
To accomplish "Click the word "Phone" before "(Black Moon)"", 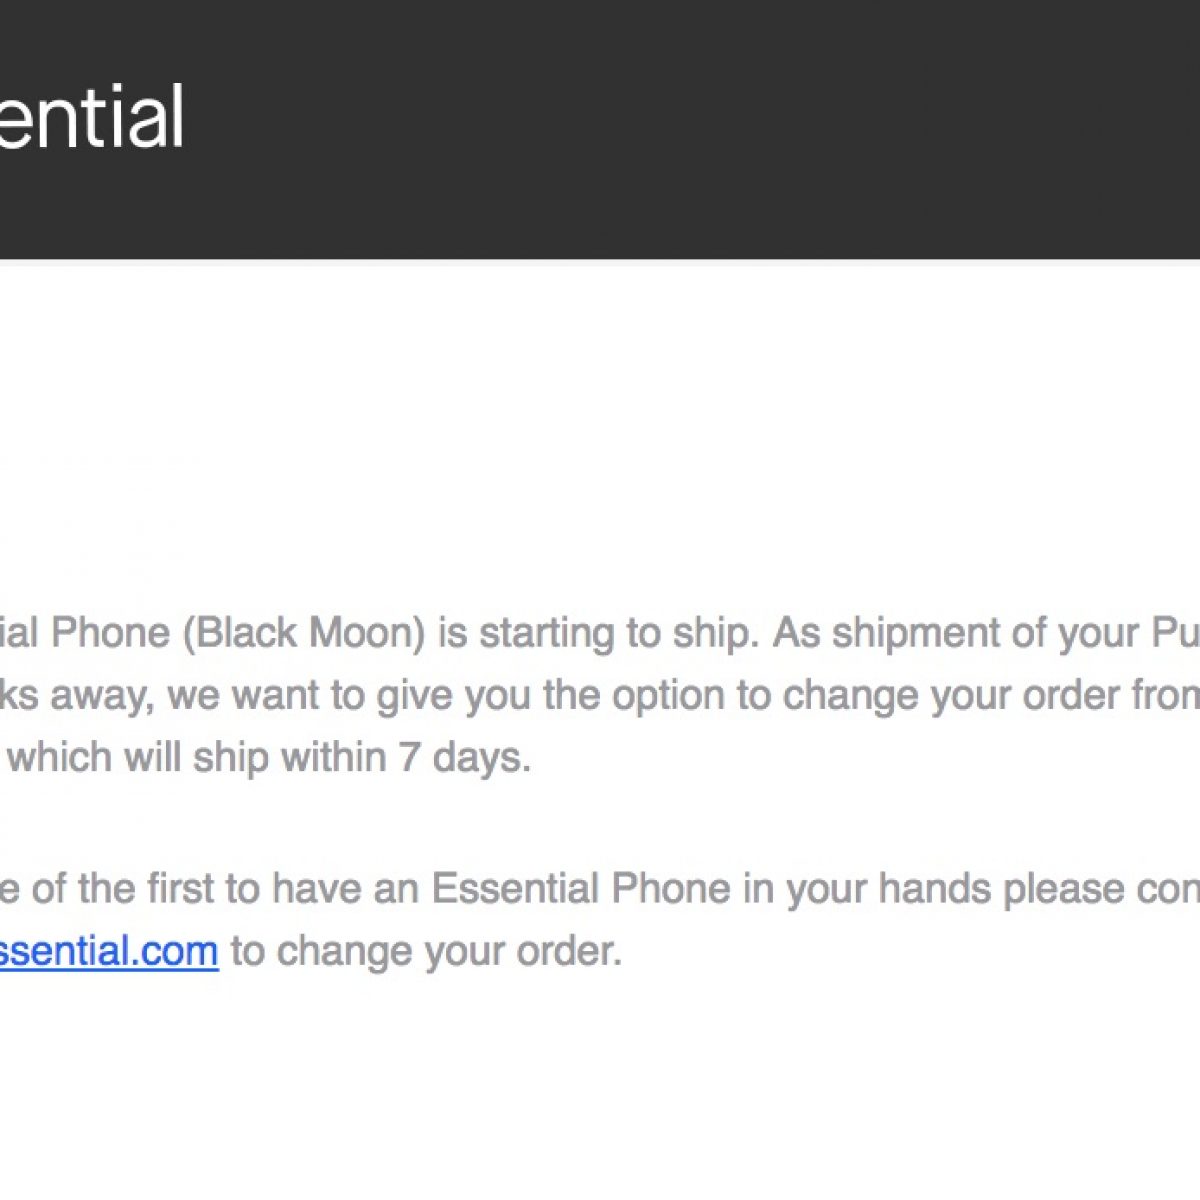I will click(x=110, y=633).
